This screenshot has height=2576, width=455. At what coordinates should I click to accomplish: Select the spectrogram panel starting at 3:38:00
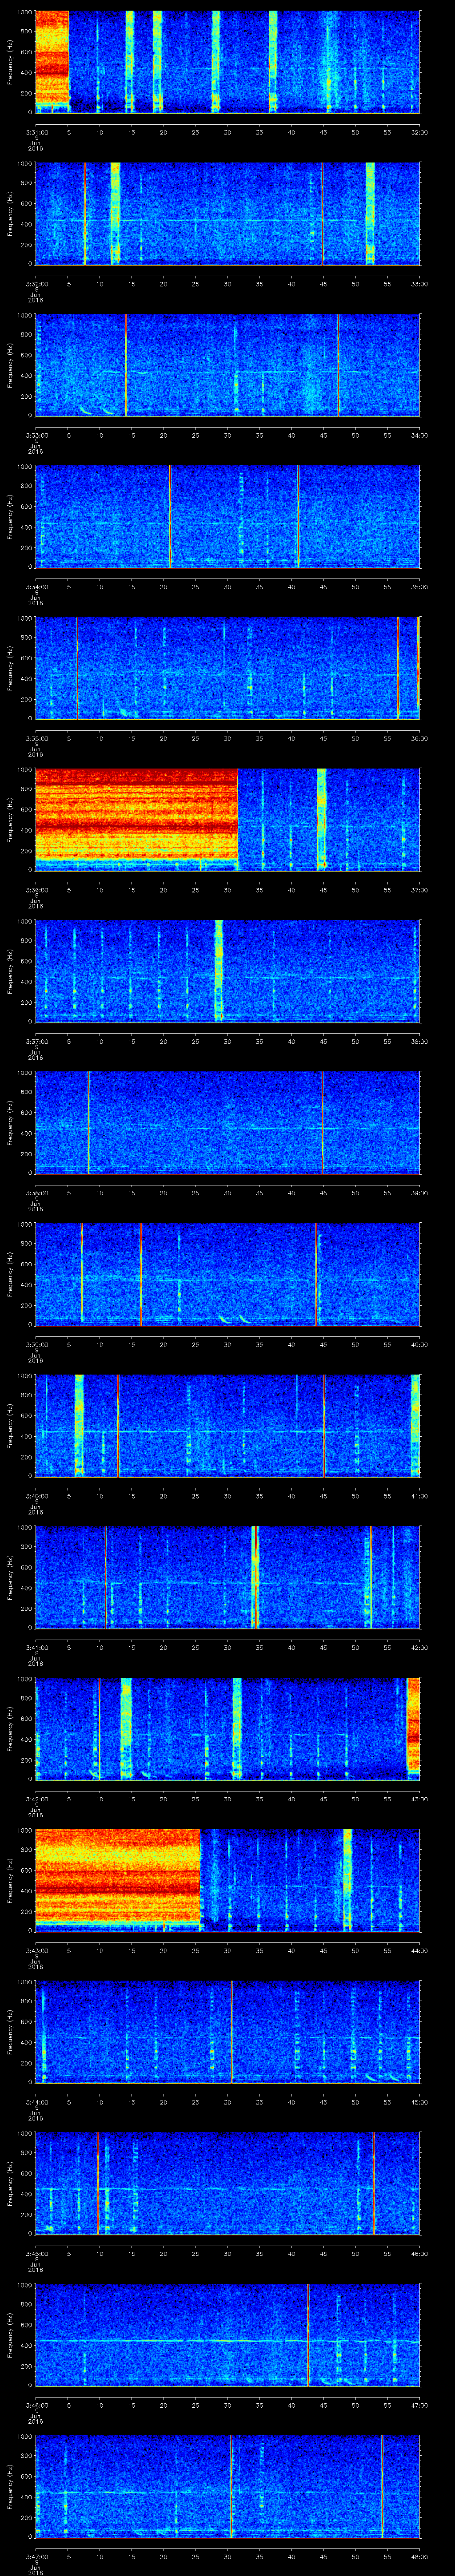pyautogui.click(x=227, y=1122)
